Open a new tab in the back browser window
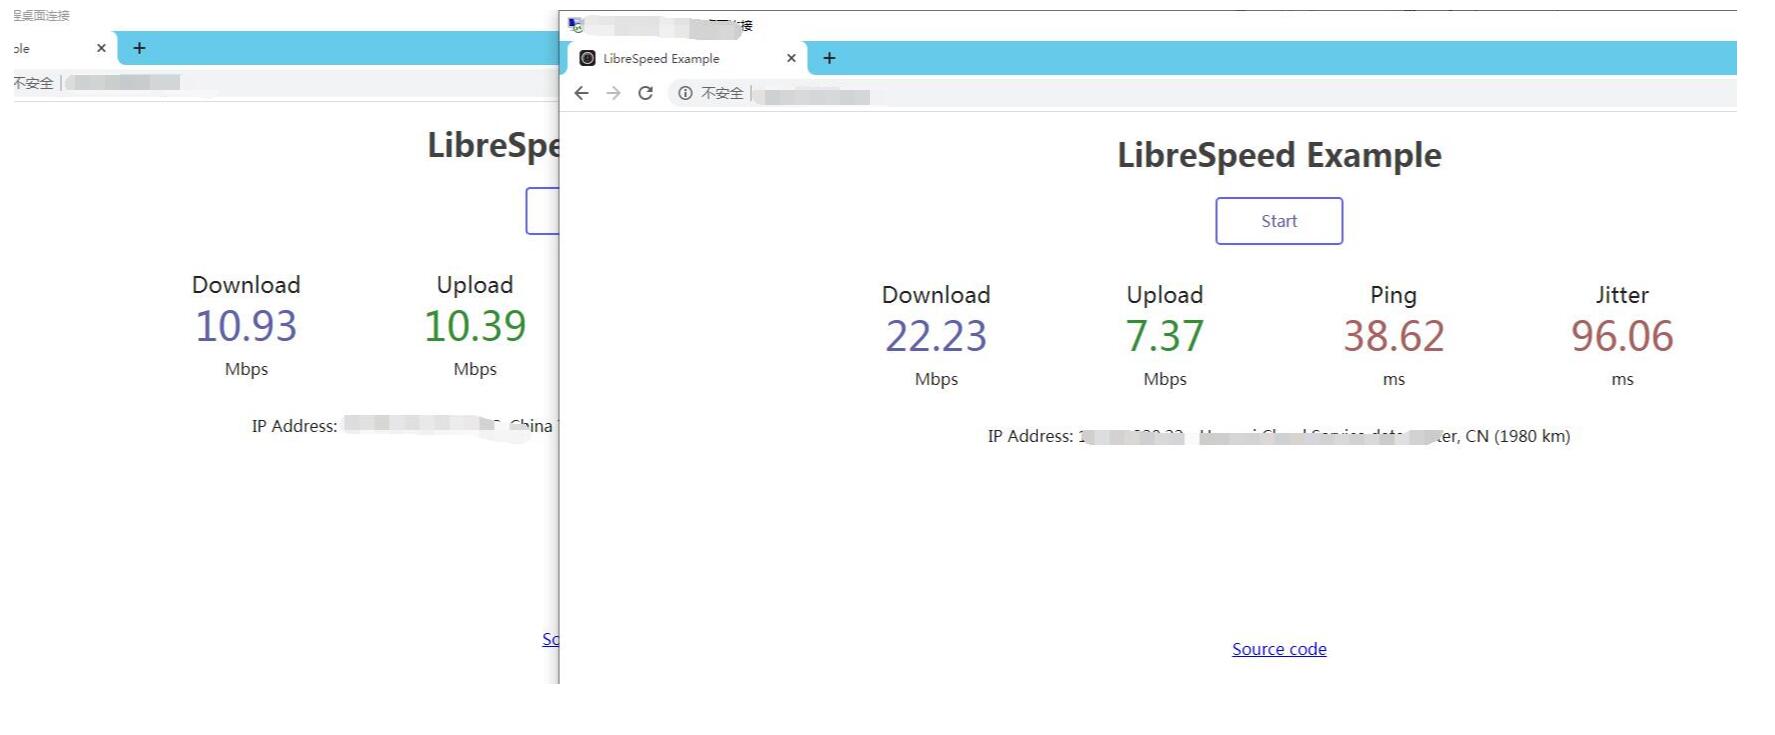Image resolution: width=1775 pixels, height=735 pixels. pyautogui.click(x=139, y=48)
